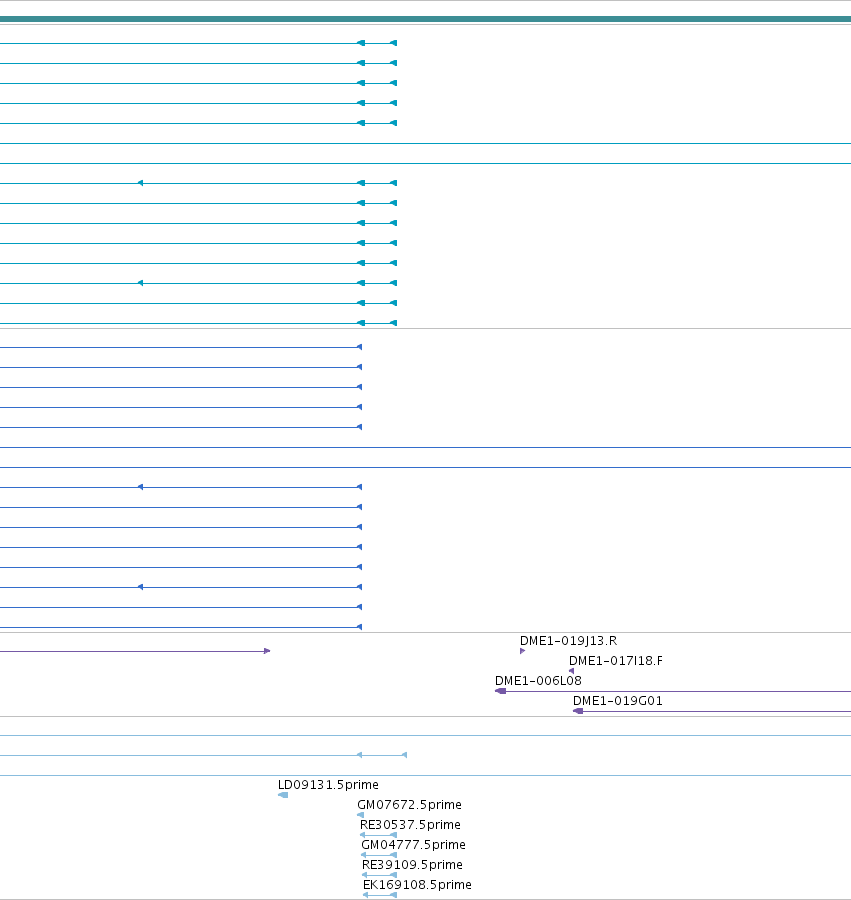The width and height of the screenshot is (851, 900).
Task: Click the feature glyph under EK169108.5prime
Action: click(x=380, y=895)
